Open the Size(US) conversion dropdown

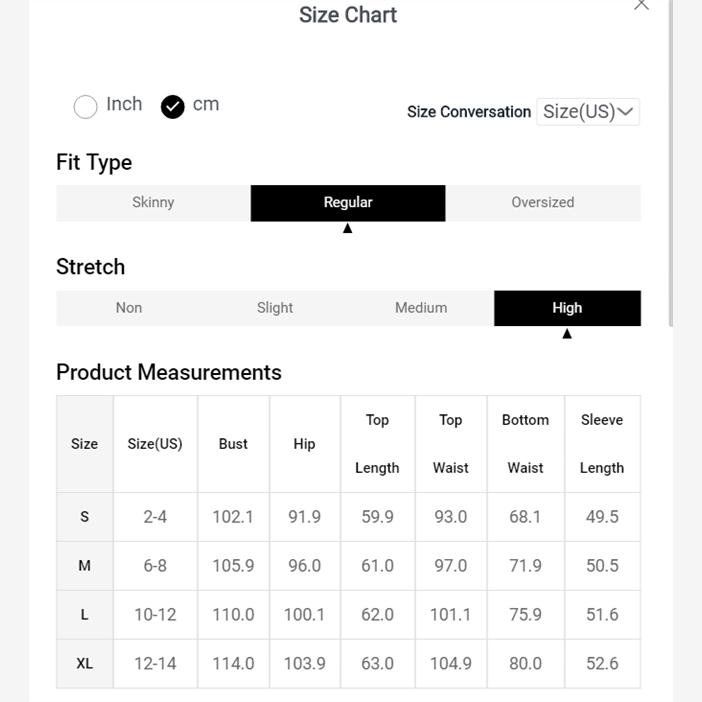[x=587, y=112]
